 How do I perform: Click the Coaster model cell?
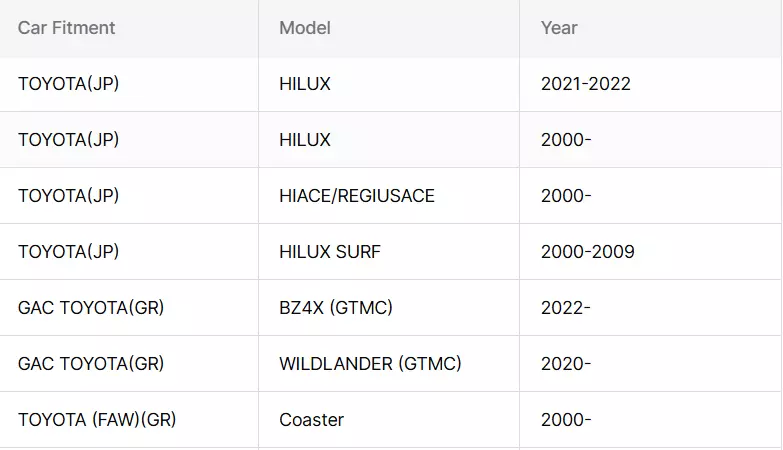(x=389, y=420)
